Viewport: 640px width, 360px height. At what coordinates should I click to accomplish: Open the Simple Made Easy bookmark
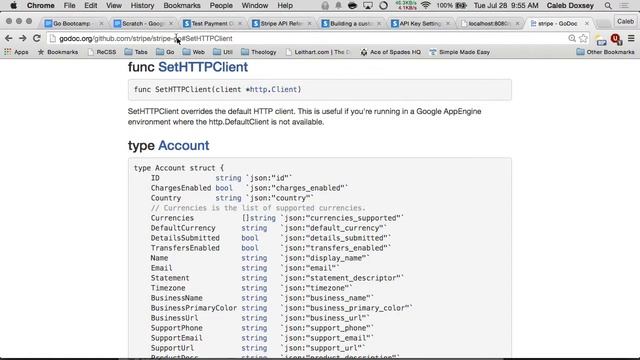[460, 52]
